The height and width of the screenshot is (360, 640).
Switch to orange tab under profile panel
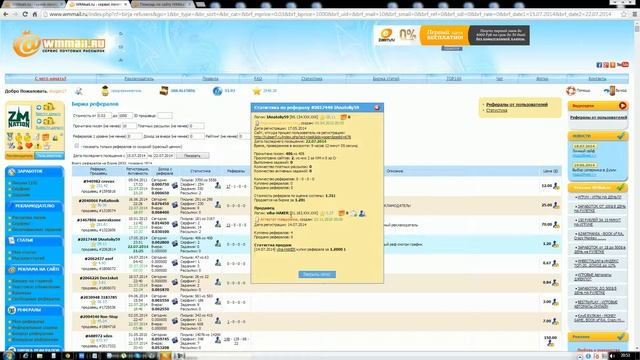20,156
